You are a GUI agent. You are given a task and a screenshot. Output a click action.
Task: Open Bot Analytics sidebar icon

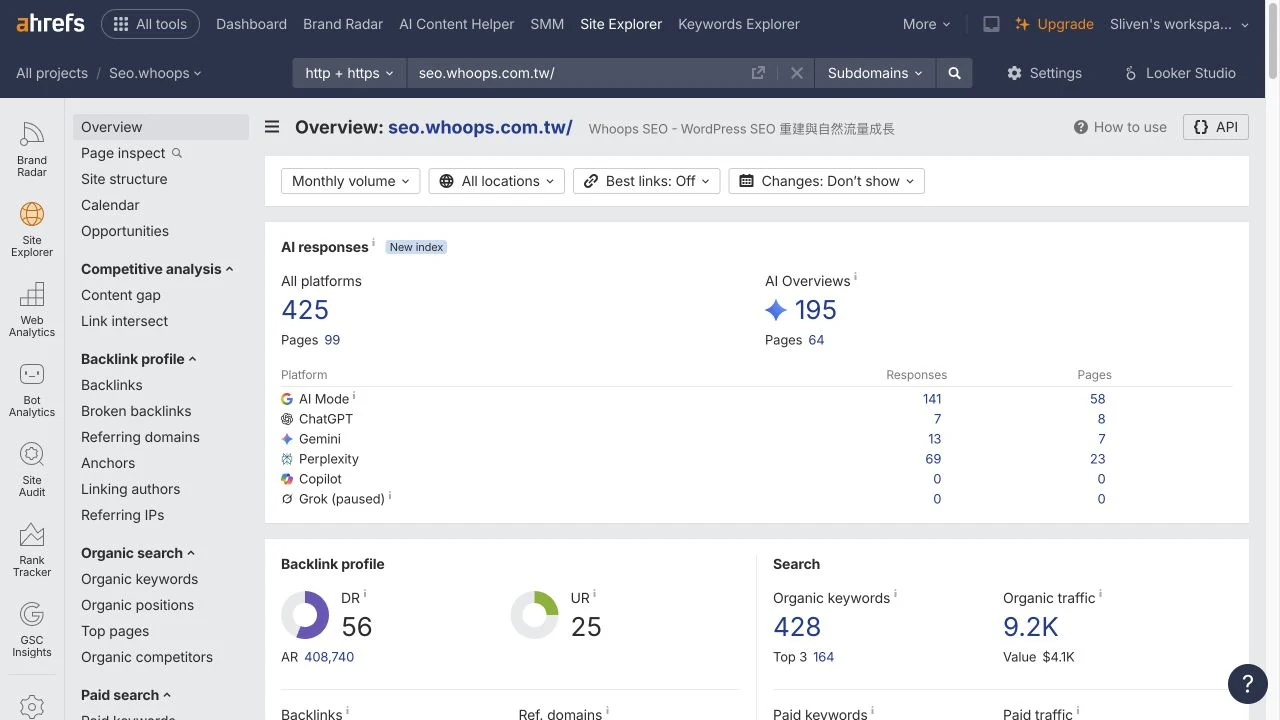click(x=32, y=390)
